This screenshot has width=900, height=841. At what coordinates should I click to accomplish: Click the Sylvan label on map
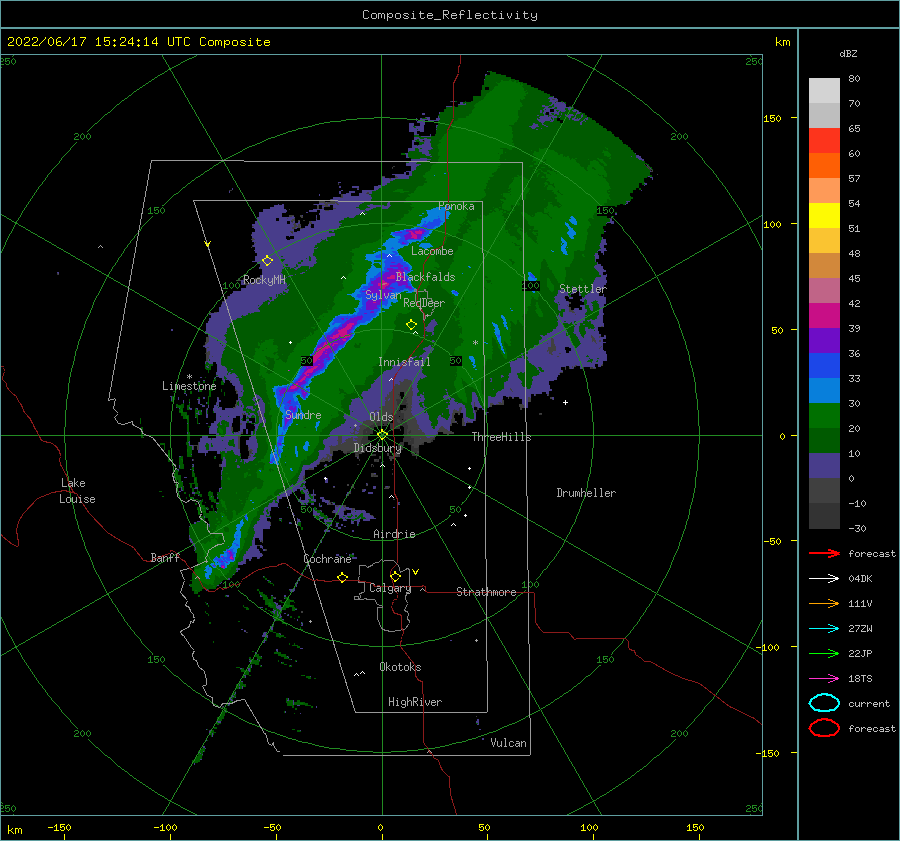point(383,295)
